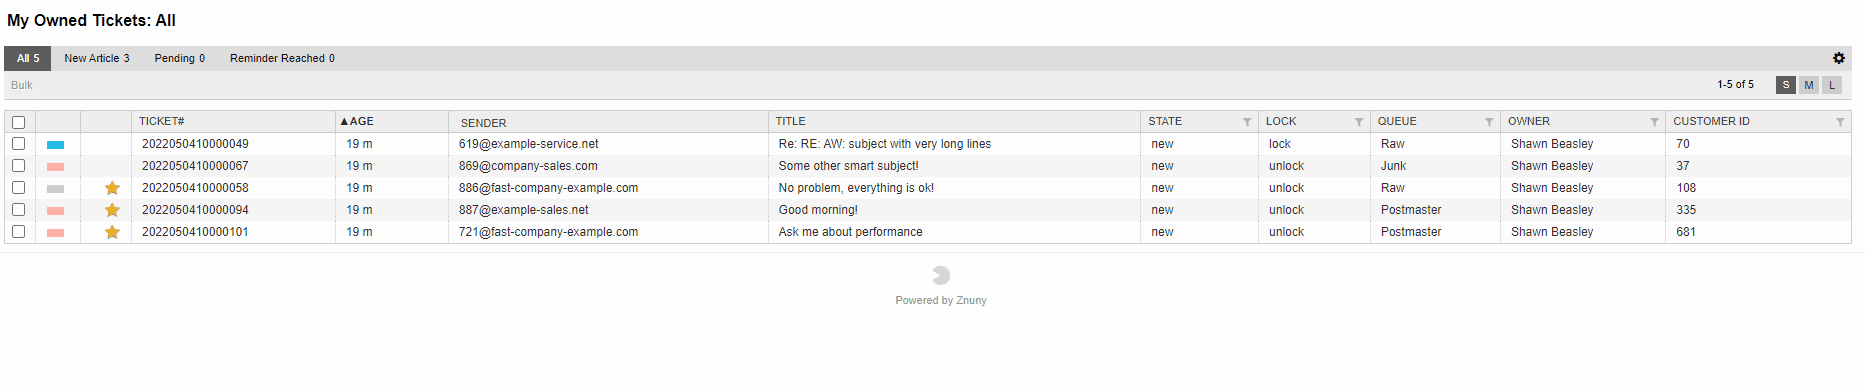Expand the Queue column filter dropdown

coord(1489,122)
